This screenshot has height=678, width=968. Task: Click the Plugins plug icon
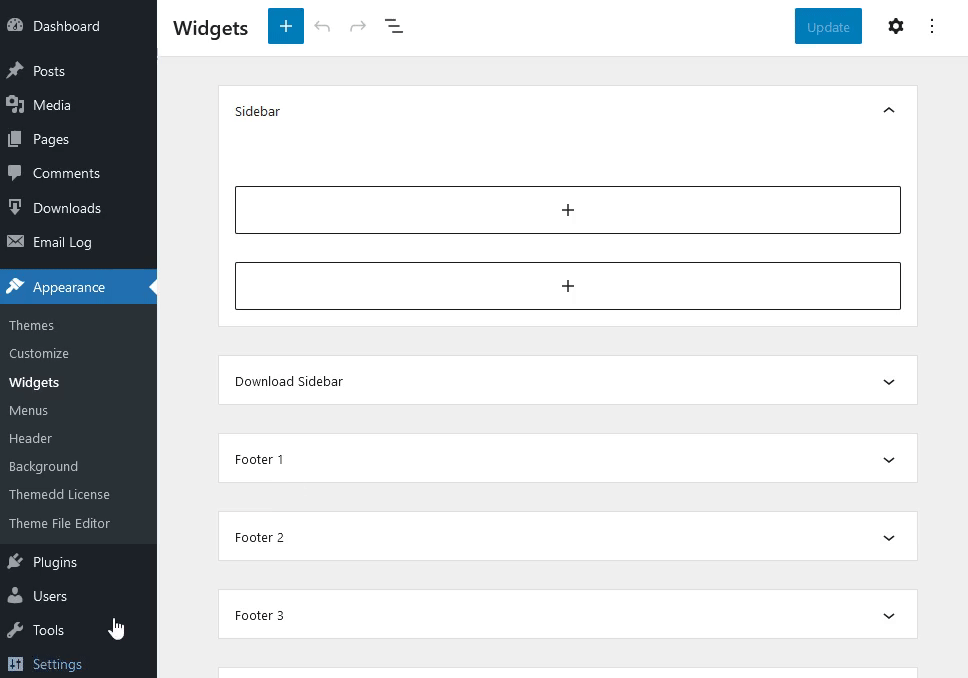(15, 562)
